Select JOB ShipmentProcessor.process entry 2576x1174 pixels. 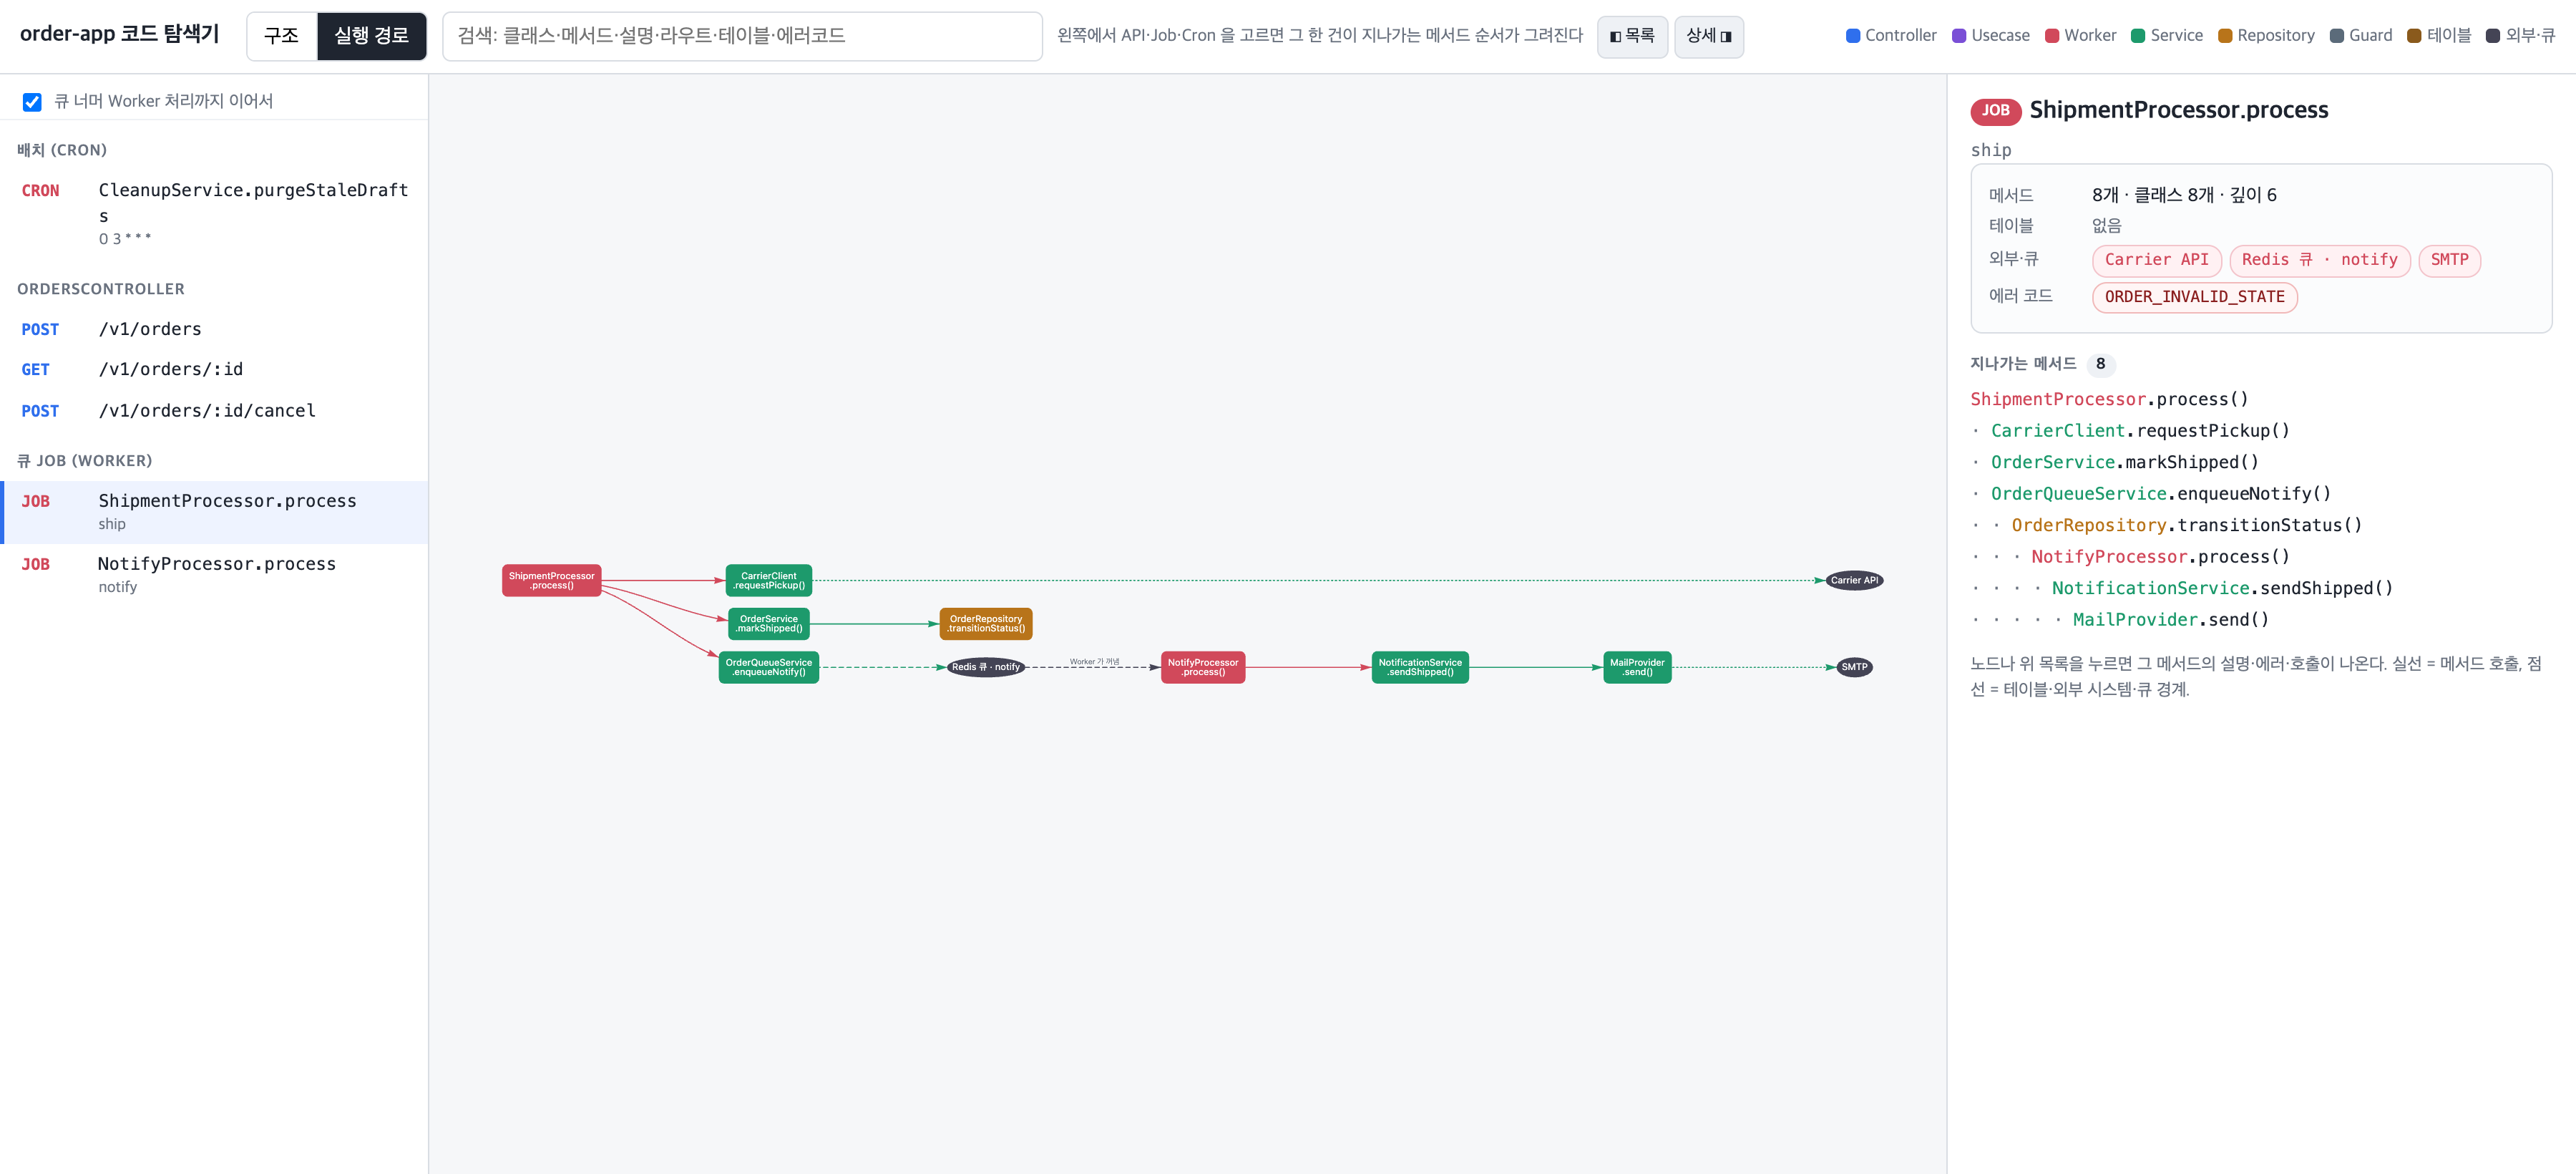214,512
